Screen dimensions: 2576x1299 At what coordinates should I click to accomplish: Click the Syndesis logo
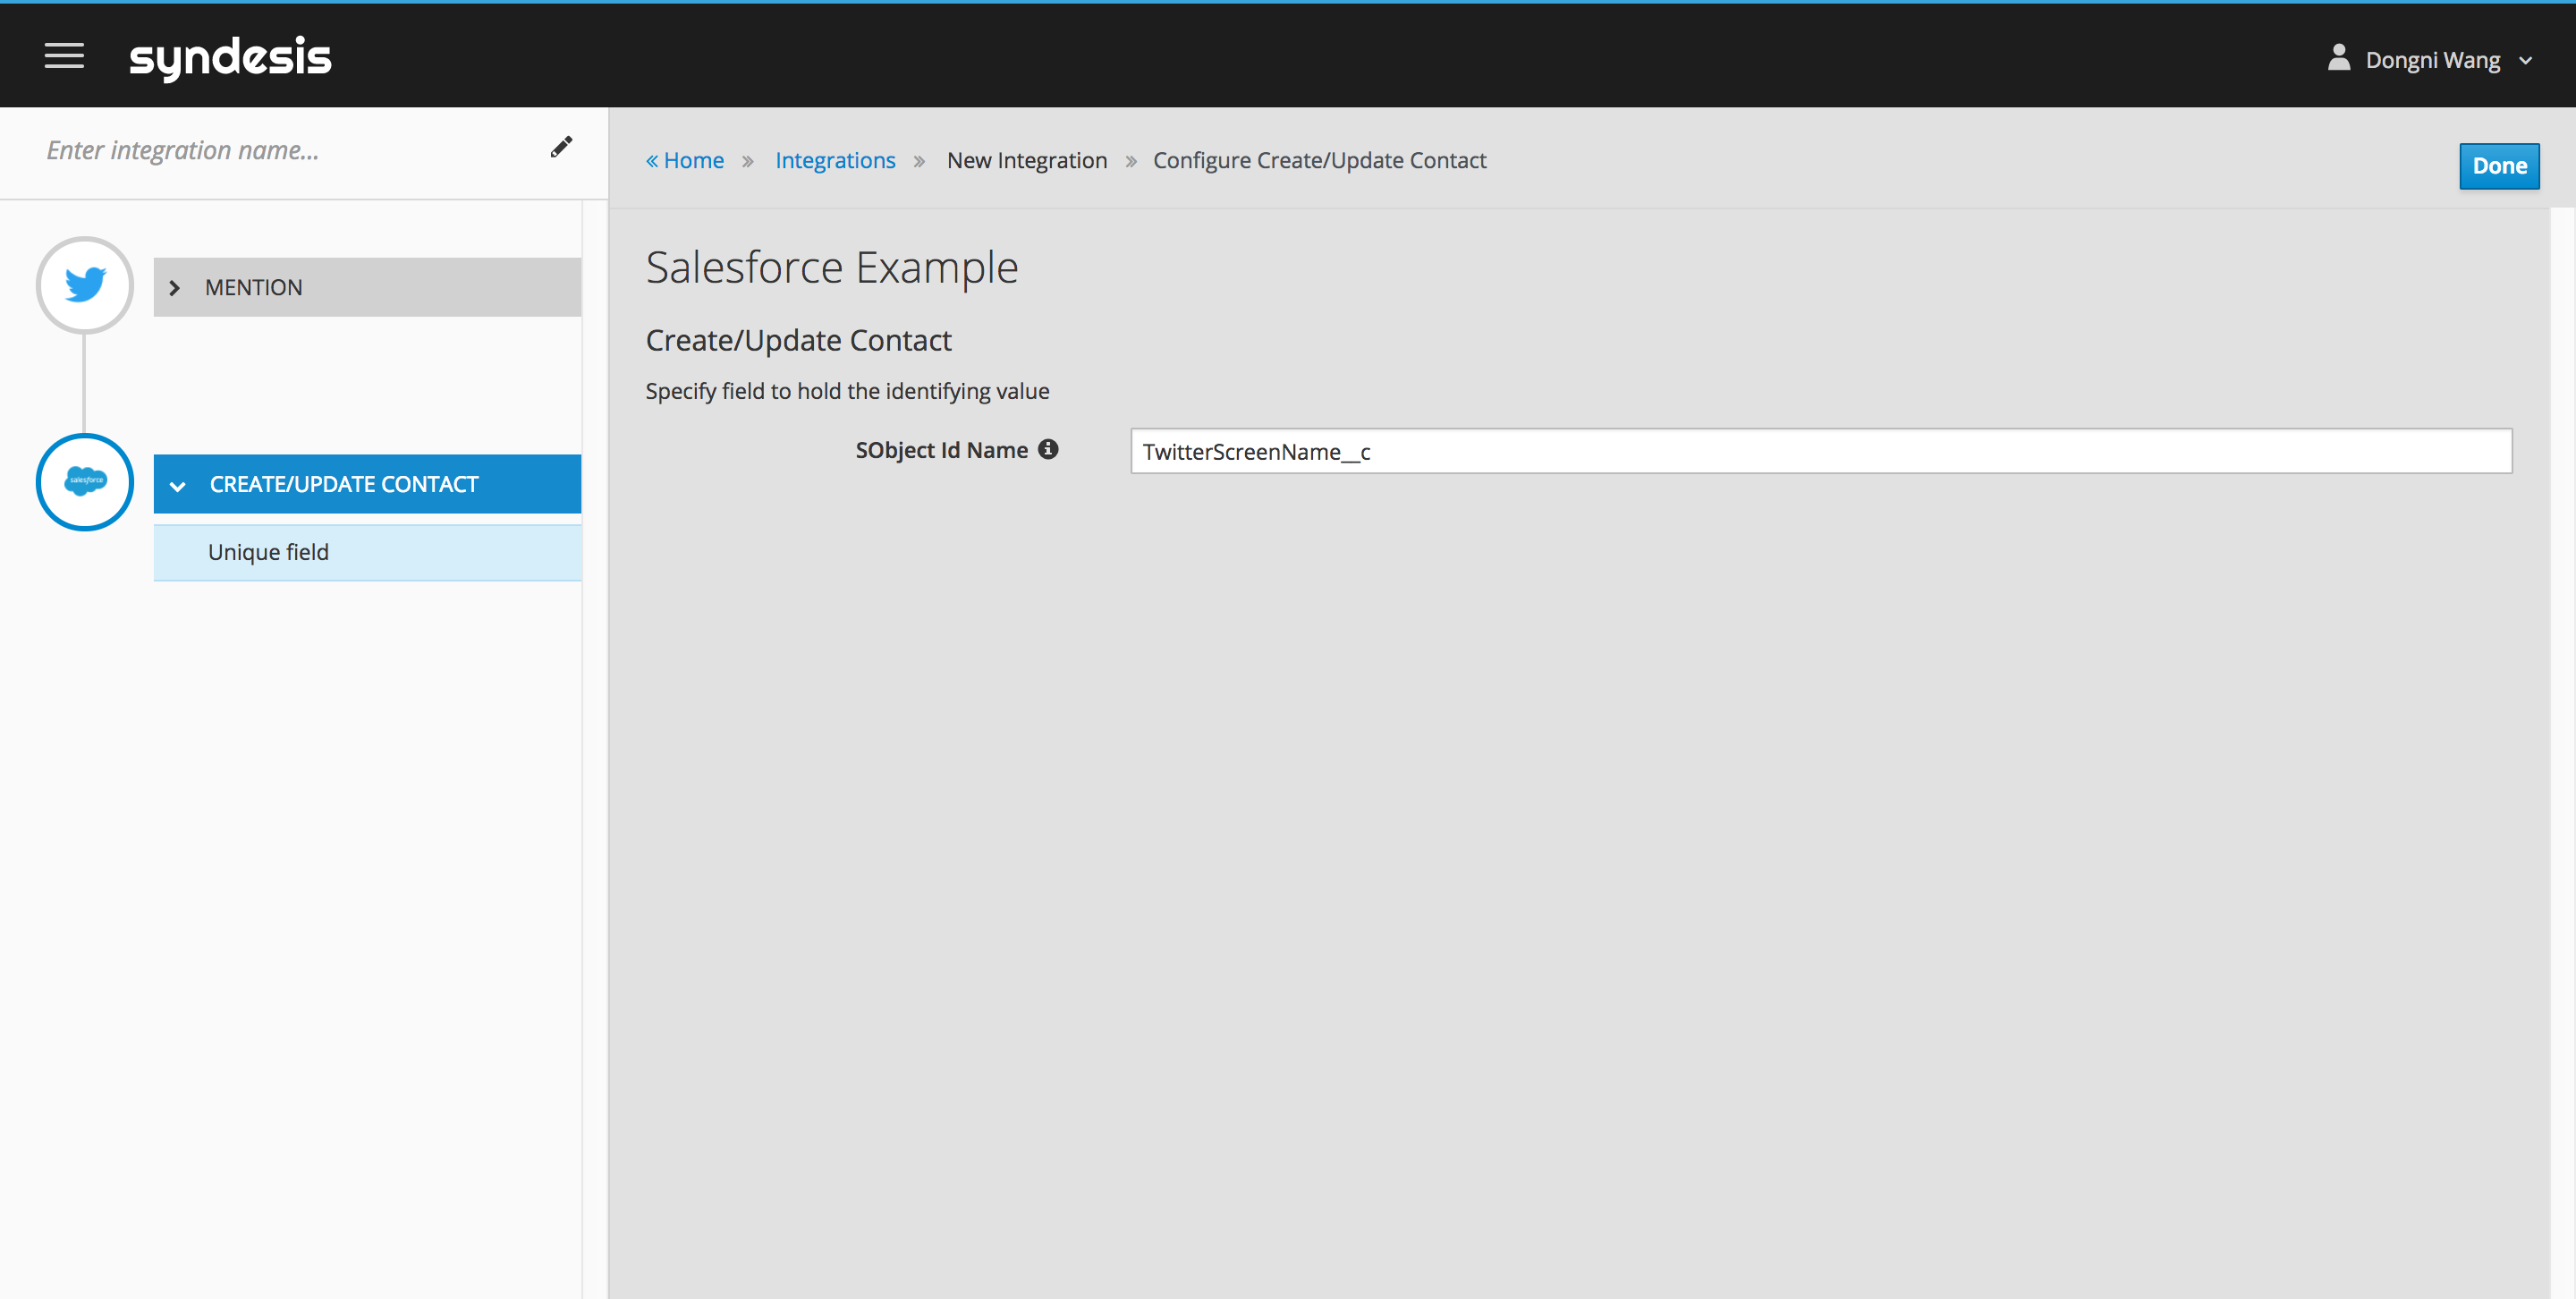point(230,57)
